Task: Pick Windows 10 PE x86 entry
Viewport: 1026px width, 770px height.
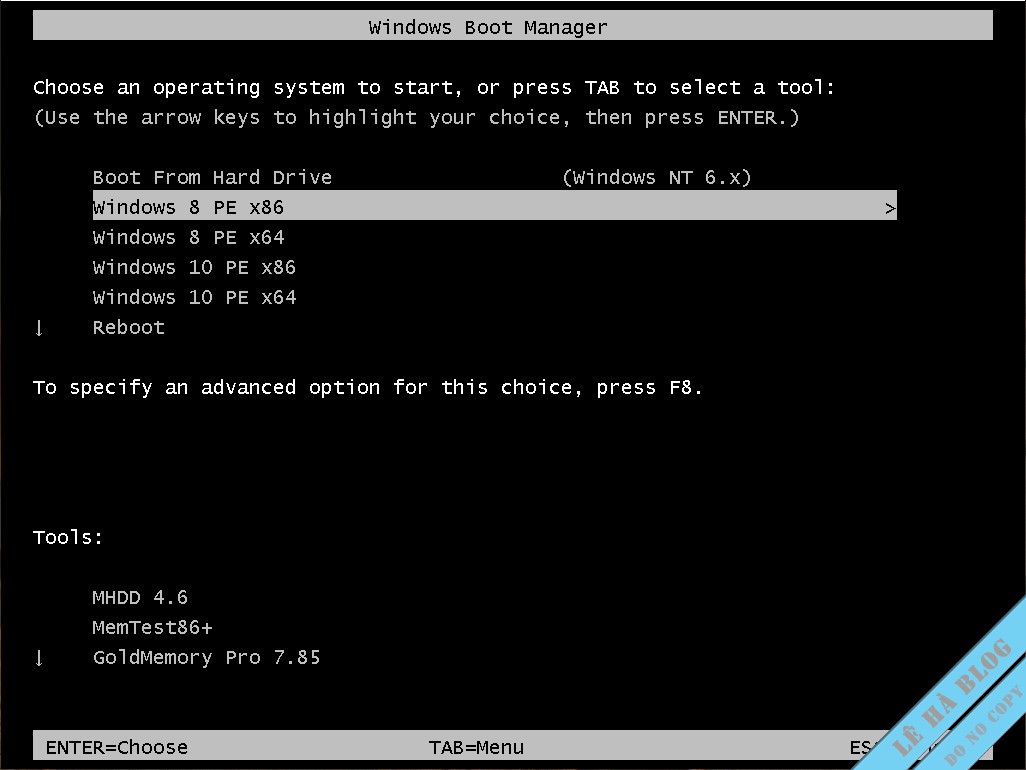Action: pos(194,268)
